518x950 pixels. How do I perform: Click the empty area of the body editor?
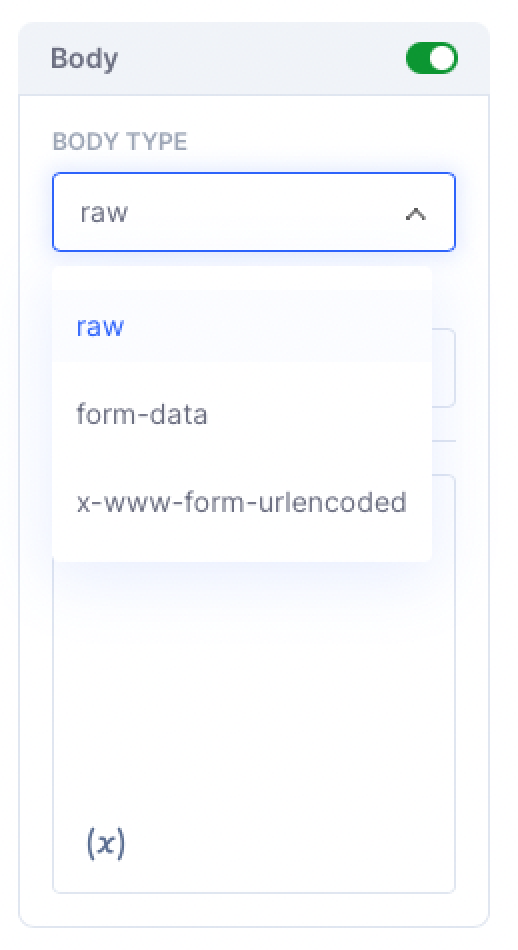(x=254, y=697)
